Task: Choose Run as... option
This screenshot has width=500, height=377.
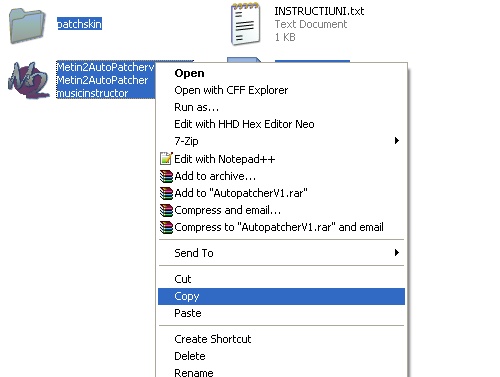Action: click(197, 107)
